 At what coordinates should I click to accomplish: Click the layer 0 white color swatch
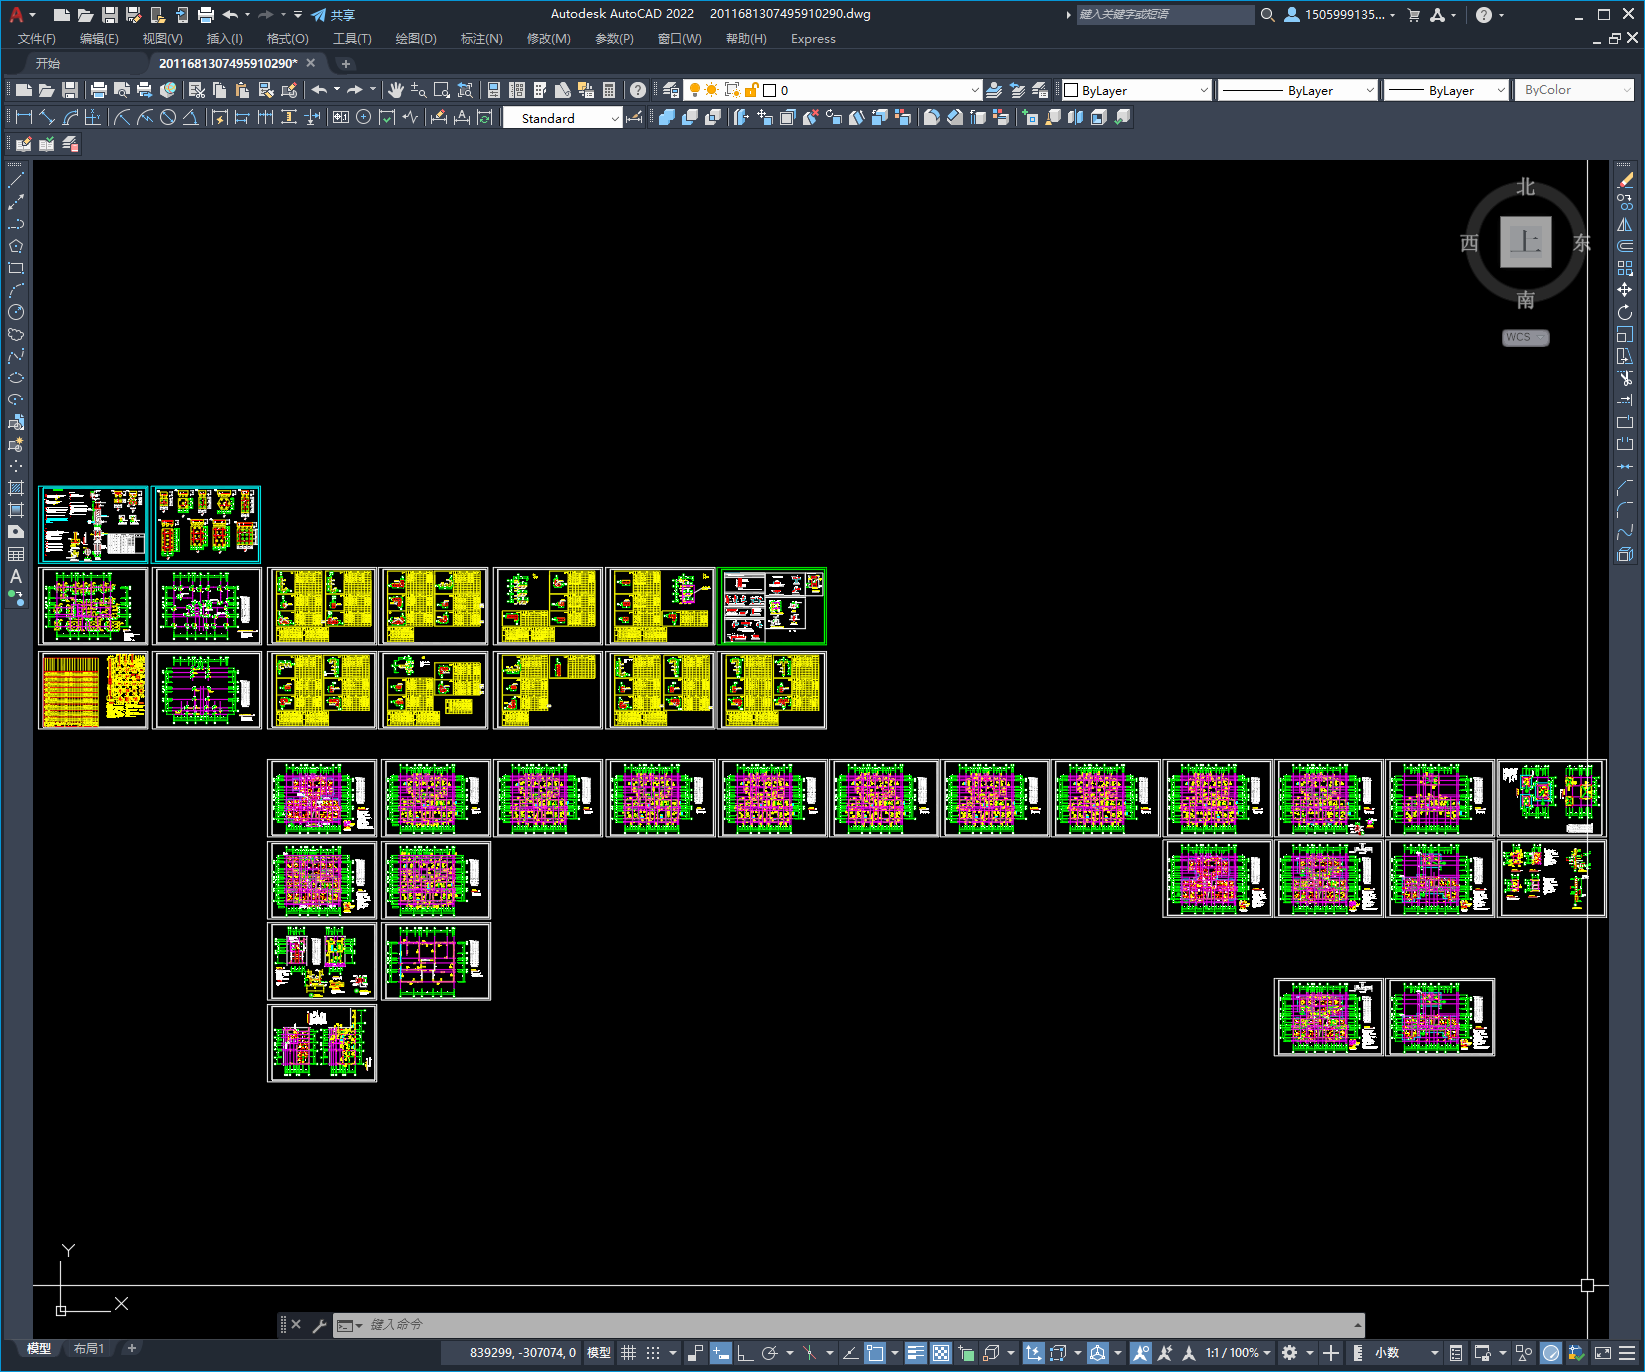[x=769, y=90]
